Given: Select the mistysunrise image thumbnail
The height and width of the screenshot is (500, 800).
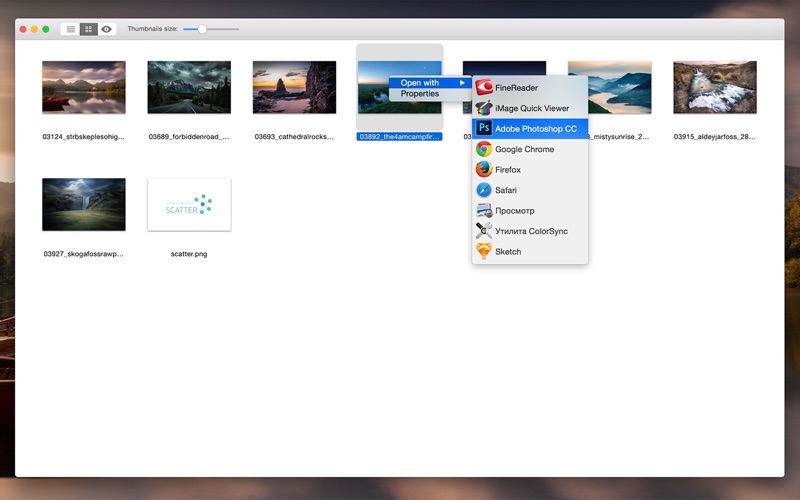Looking at the screenshot, I should [620, 87].
